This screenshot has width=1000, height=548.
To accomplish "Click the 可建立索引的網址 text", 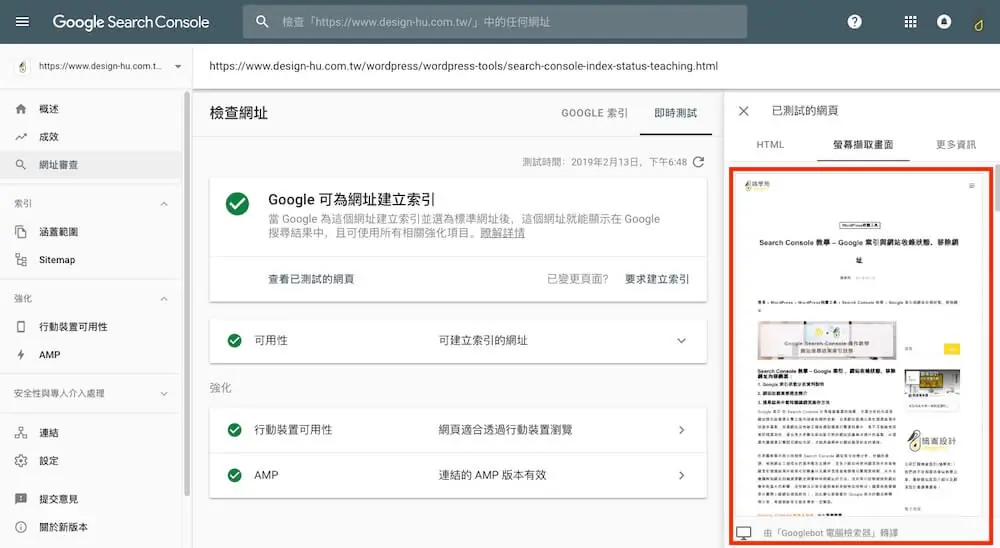I will [483, 341].
